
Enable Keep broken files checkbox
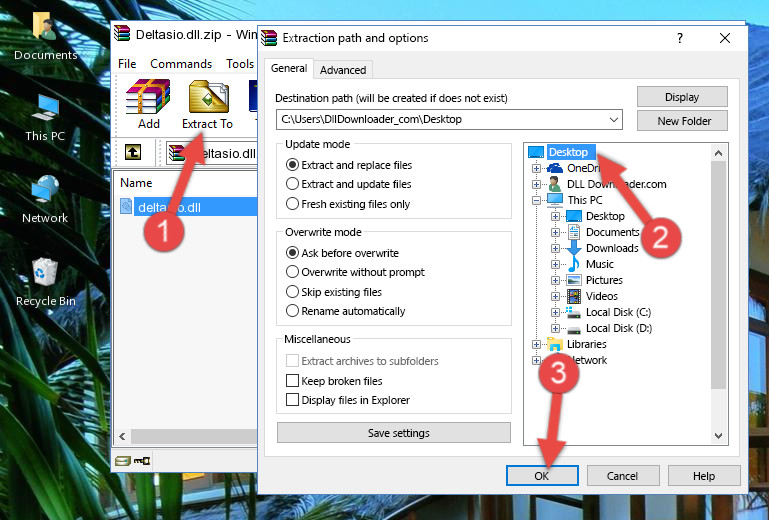click(292, 381)
